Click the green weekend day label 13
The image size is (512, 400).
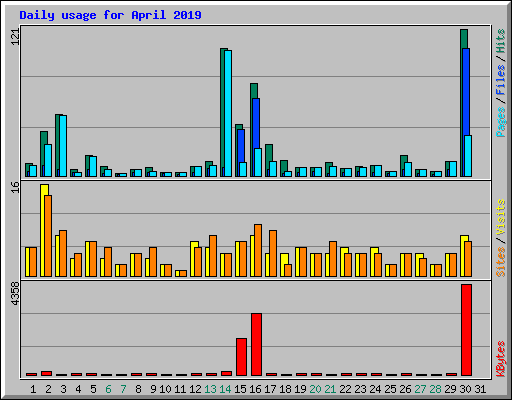pos(210,389)
